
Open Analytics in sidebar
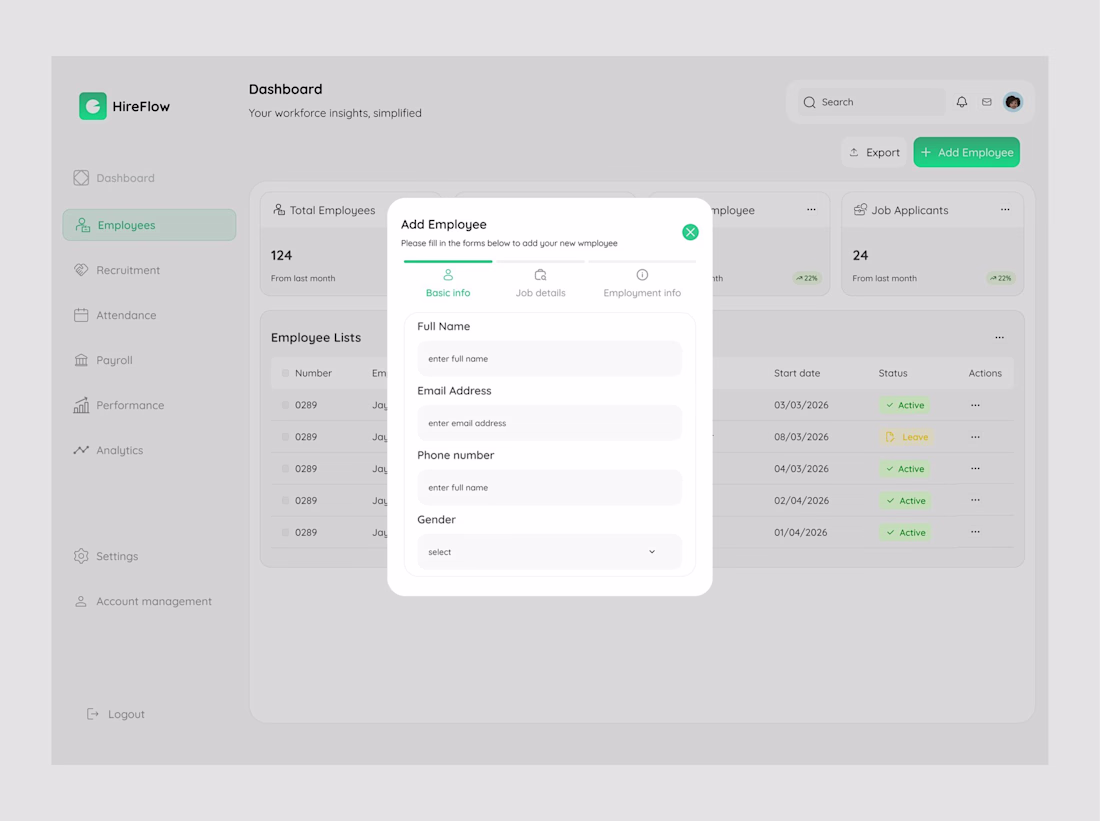point(108,450)
